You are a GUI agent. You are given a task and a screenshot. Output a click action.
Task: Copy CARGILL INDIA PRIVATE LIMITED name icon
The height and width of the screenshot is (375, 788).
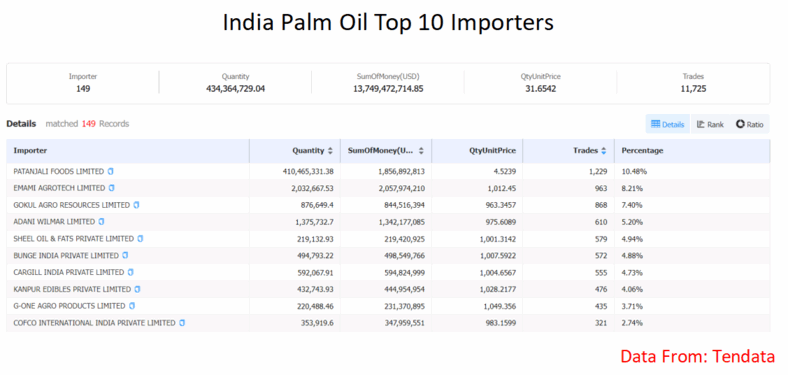tap(131, 272)
